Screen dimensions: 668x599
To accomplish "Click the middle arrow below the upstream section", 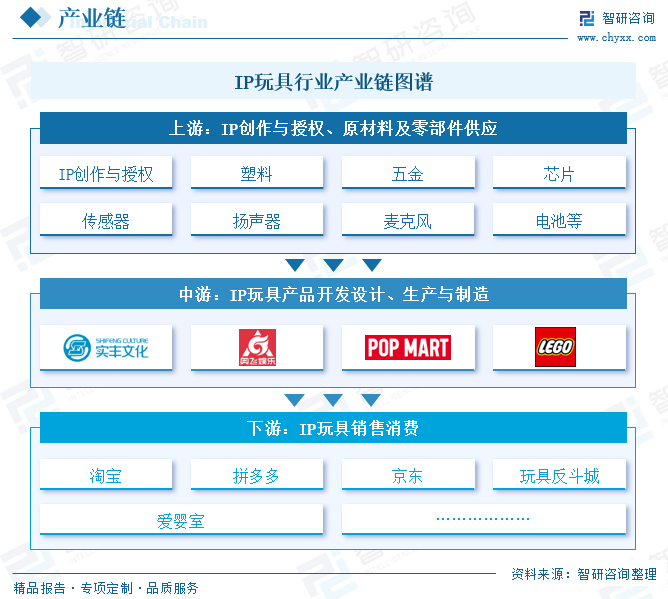I will pos(333,265).
